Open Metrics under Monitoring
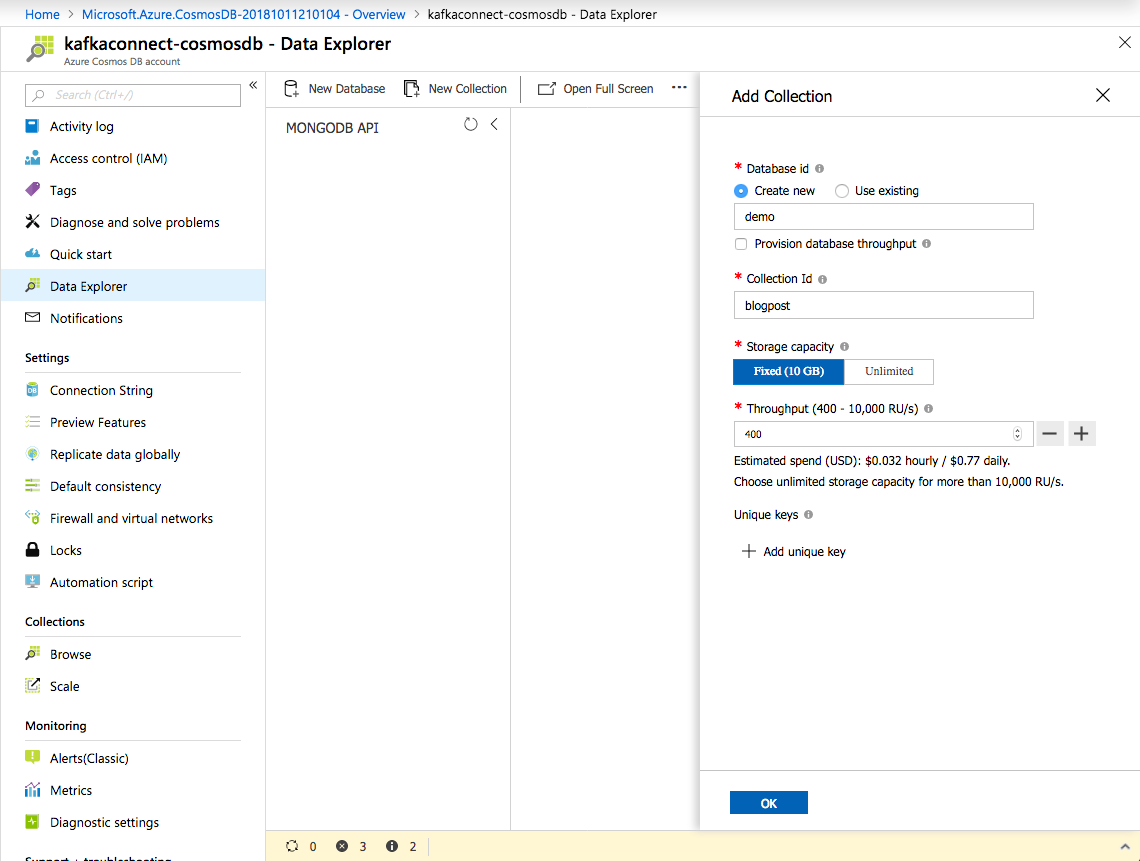The width and height of the screenshot is (1140, 861). [x=70, y=790]
